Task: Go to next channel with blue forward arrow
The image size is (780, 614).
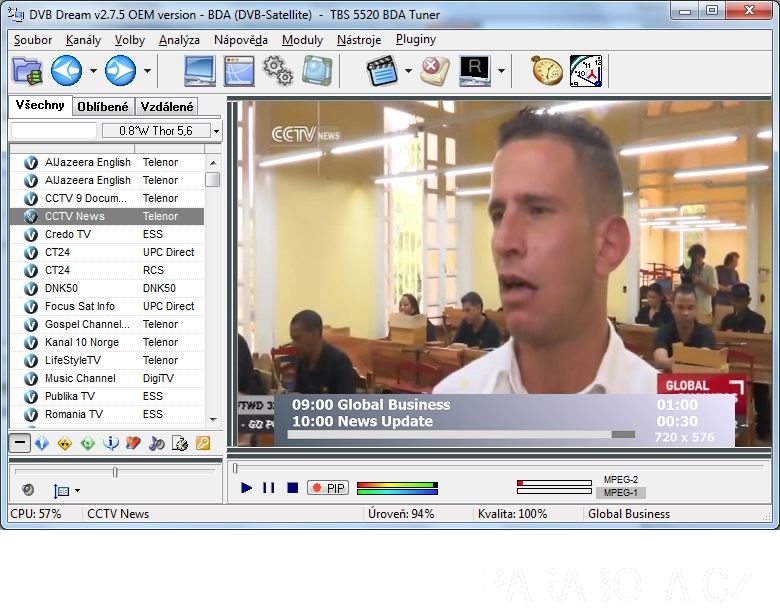Action: (x=120, y=71)
